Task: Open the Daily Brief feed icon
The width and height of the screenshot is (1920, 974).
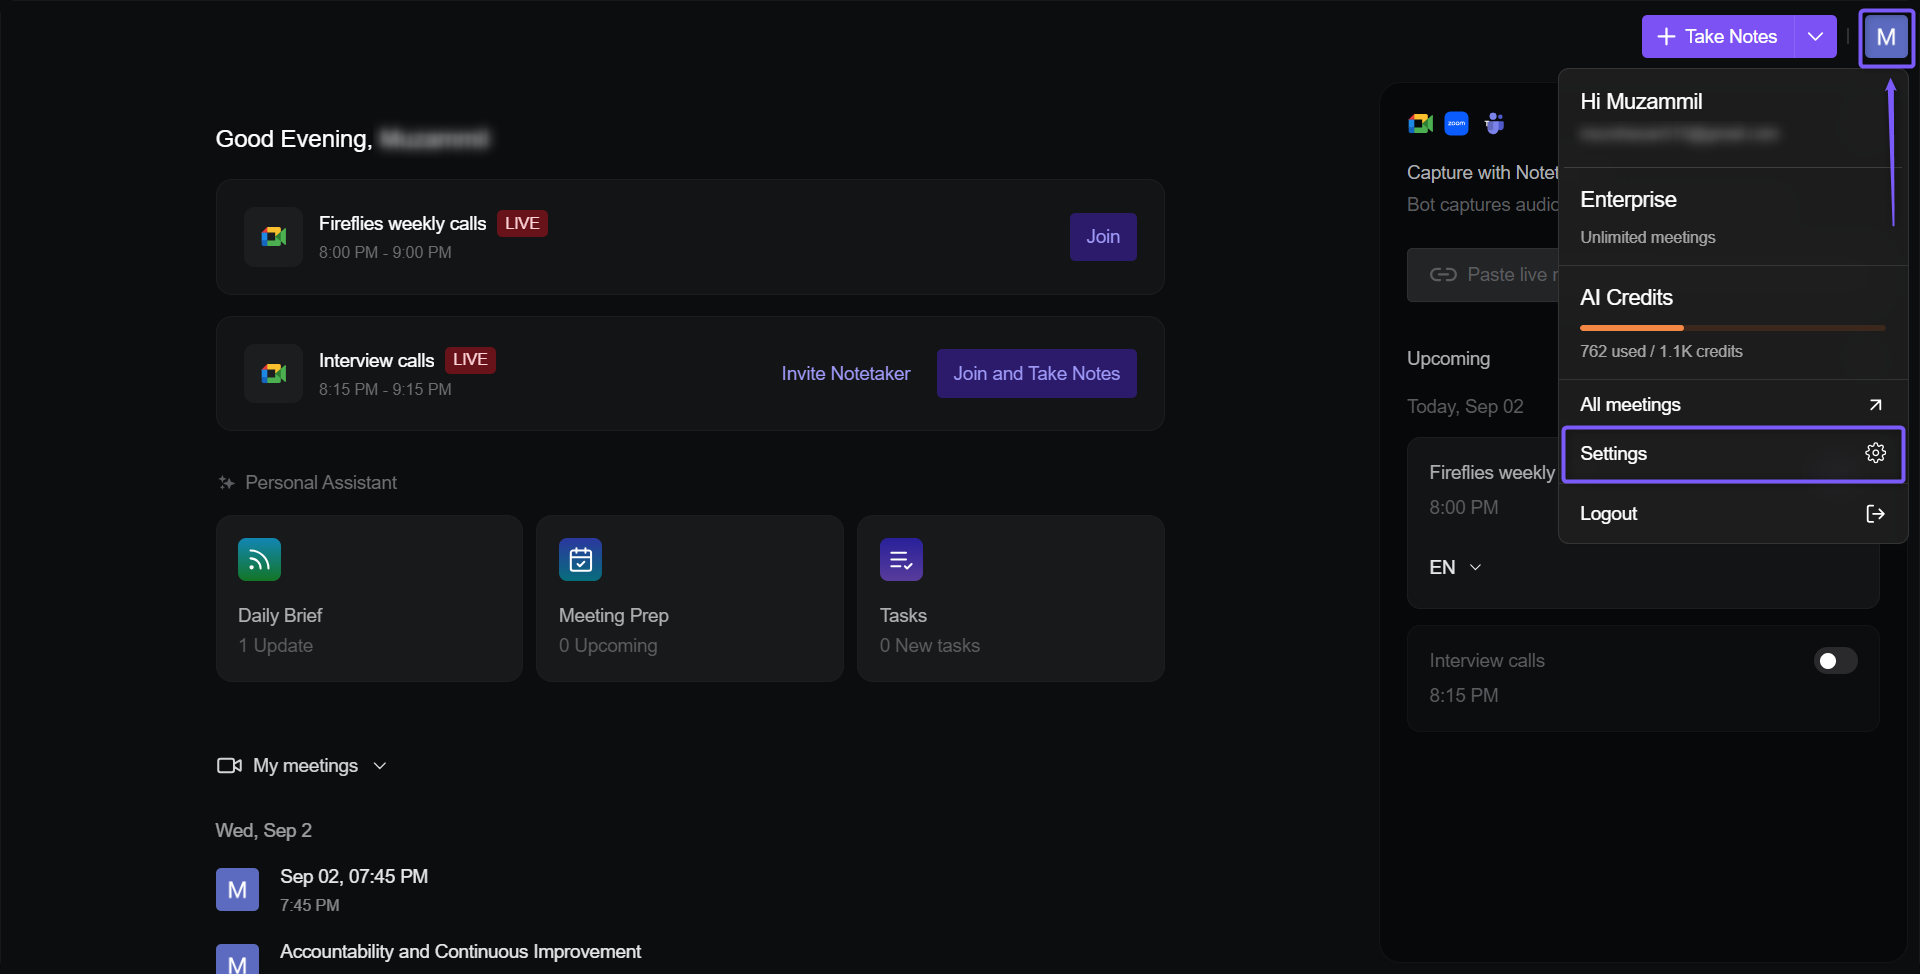Action: click(259, 560)
